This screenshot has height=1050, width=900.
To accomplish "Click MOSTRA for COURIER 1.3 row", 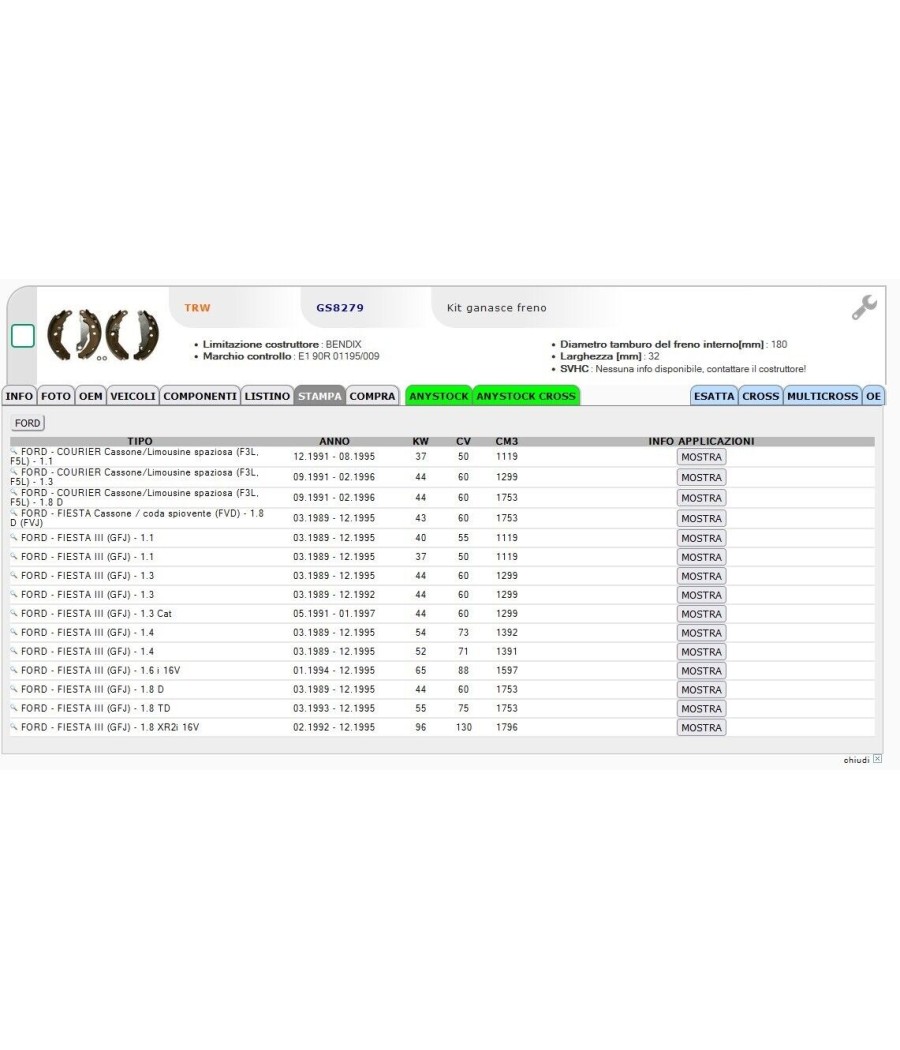I will tap(701, 477).
